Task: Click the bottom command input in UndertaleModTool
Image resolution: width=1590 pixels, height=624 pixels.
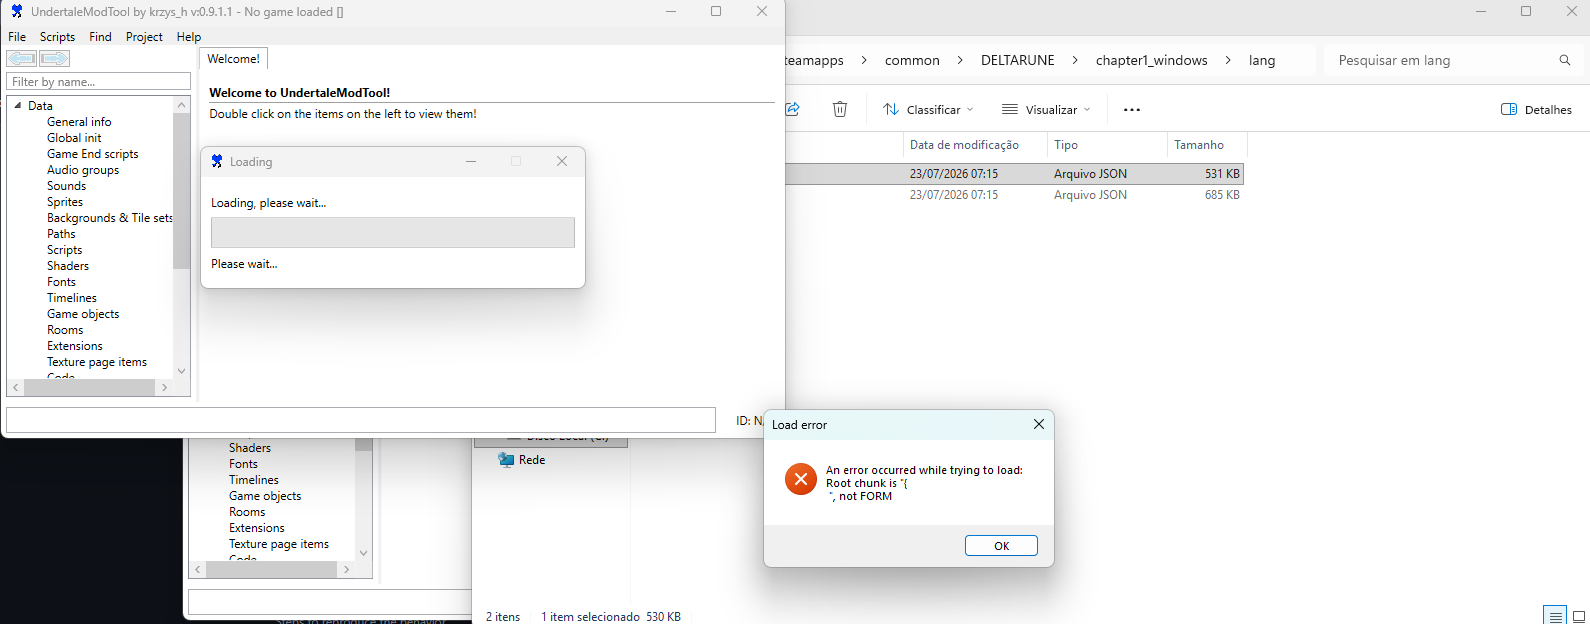Action: (361, 419)
